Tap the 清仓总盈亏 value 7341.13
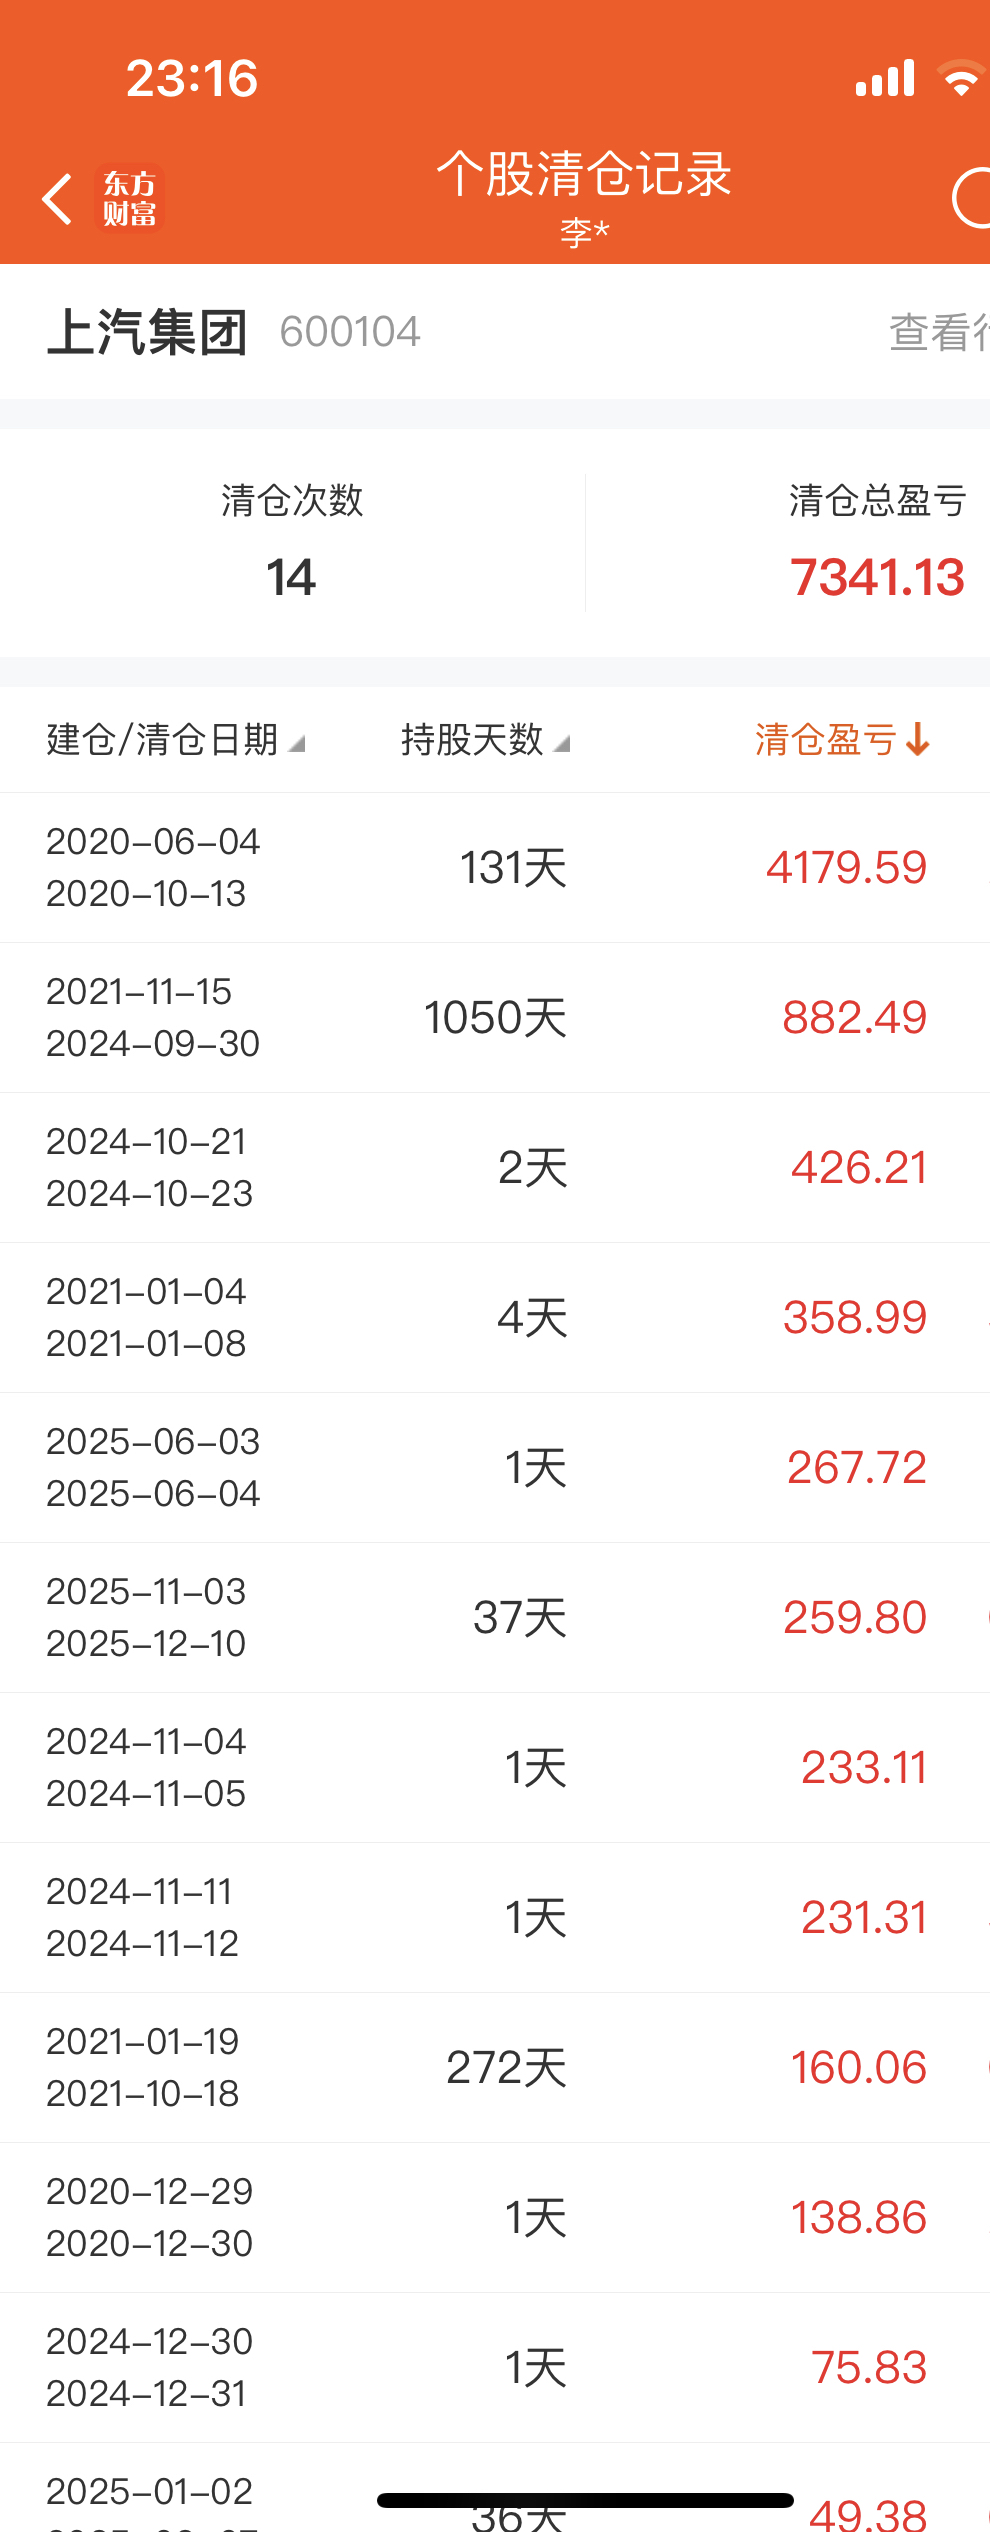The image size is (990, 2532). pyautogui.click(x=877, y=577)
